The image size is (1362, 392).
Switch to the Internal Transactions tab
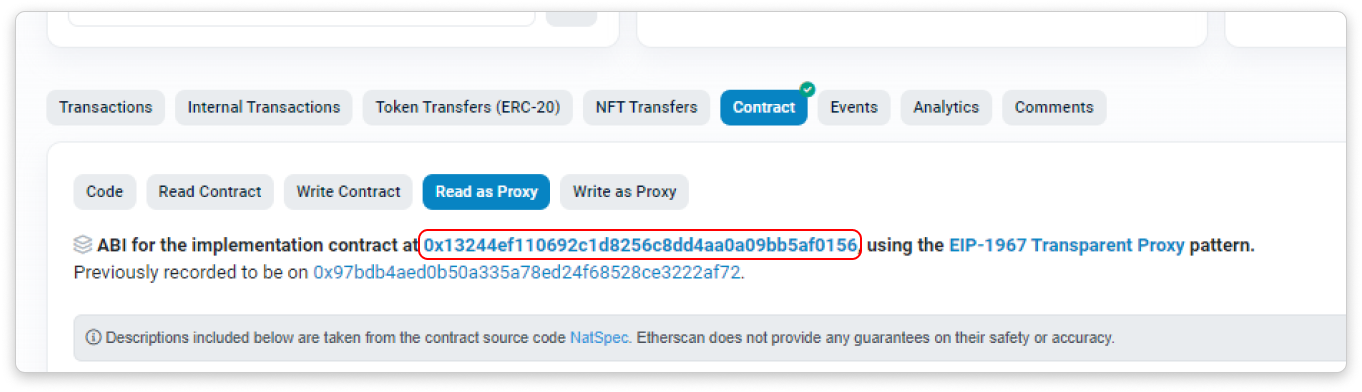264,107
